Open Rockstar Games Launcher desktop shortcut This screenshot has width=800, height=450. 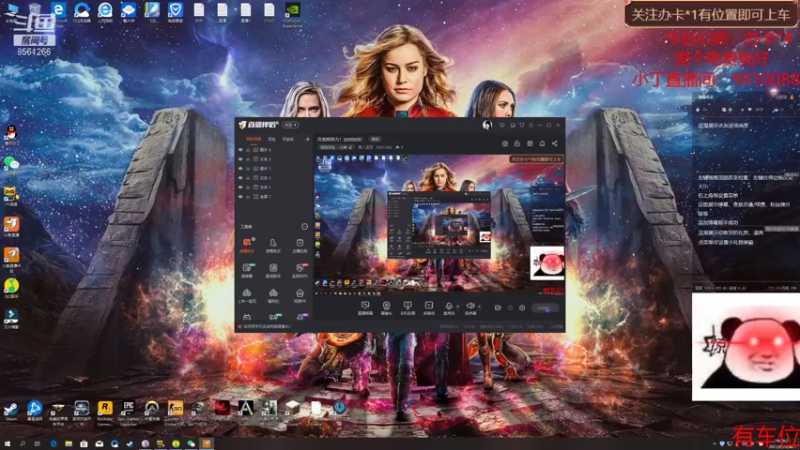tap(105, 412)
